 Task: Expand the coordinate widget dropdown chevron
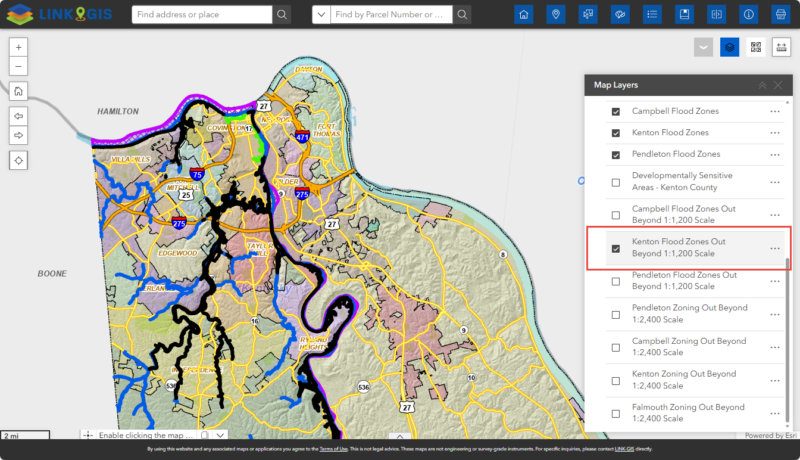point(220,435)
